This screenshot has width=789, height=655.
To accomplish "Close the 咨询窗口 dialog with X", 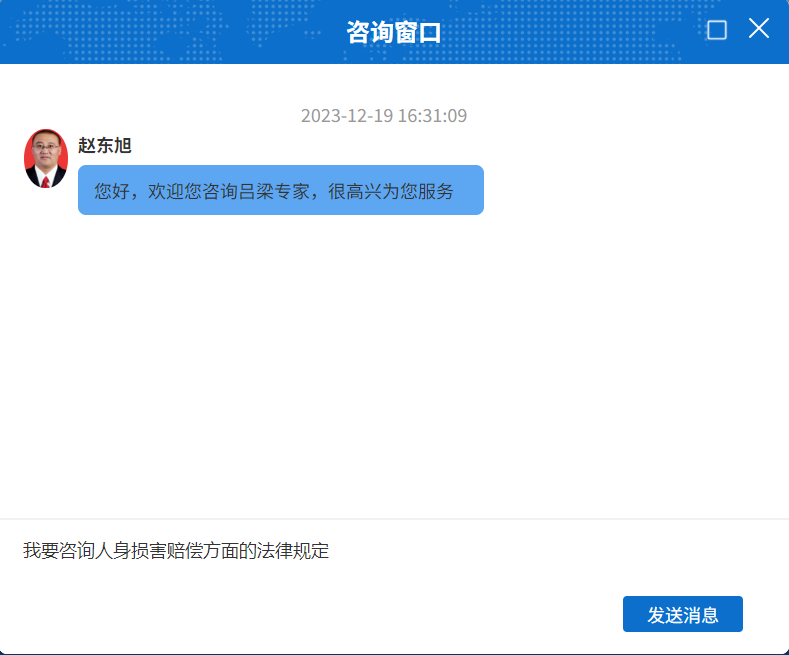I will 759,29.
